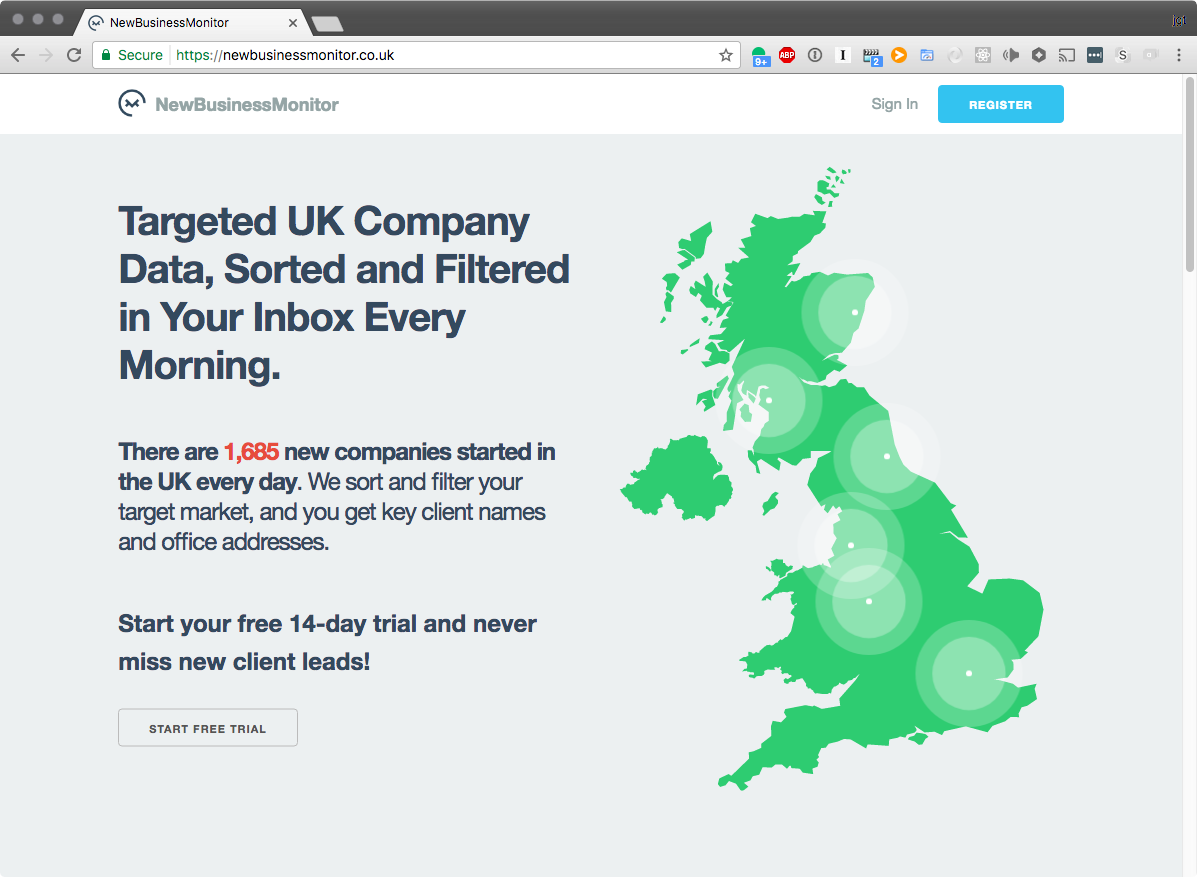Open the orange arrow extension
The image size is (1197, 877).
pyautogui.click(x=899, y=55)
